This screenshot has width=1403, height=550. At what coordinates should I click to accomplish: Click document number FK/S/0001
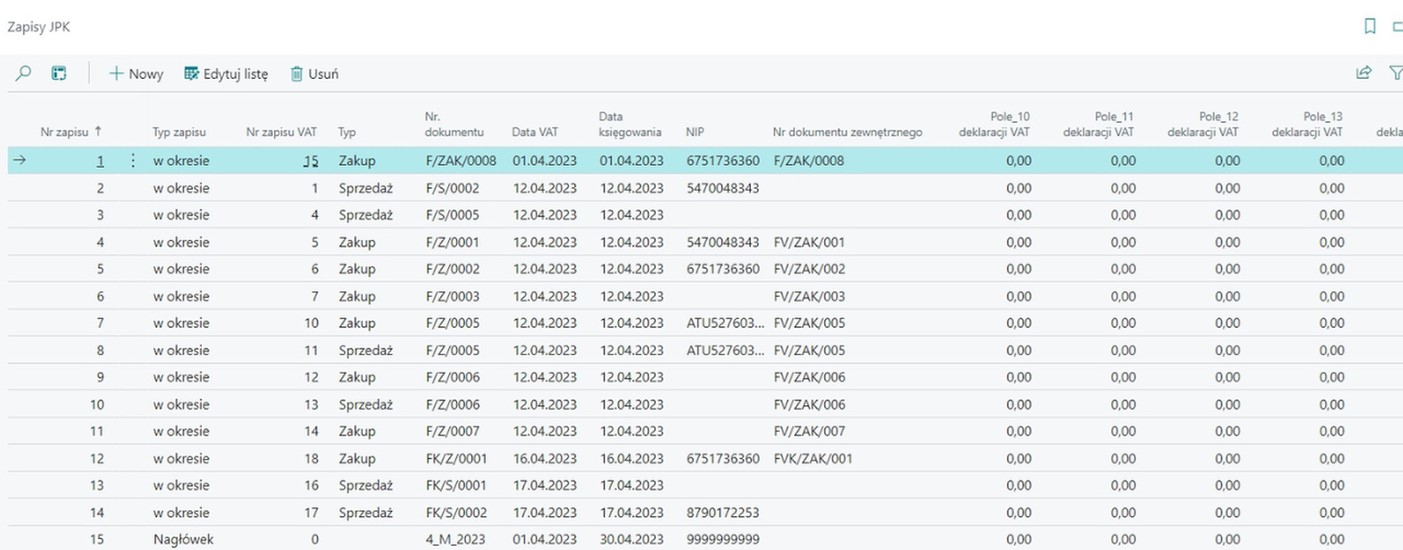pos(456,485)
